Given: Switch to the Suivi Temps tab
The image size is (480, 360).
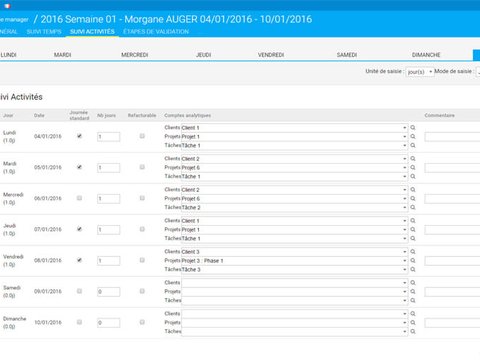Looking at the screenshot, I should [x=44, y=32].
